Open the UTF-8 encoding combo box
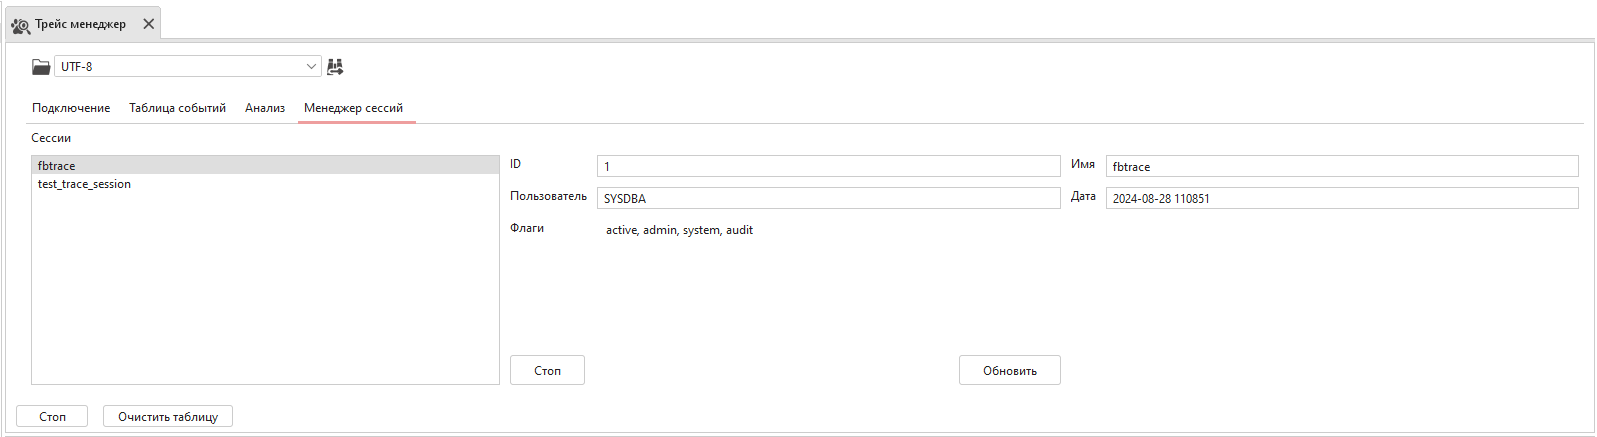1597x437 pixels. 180,67
